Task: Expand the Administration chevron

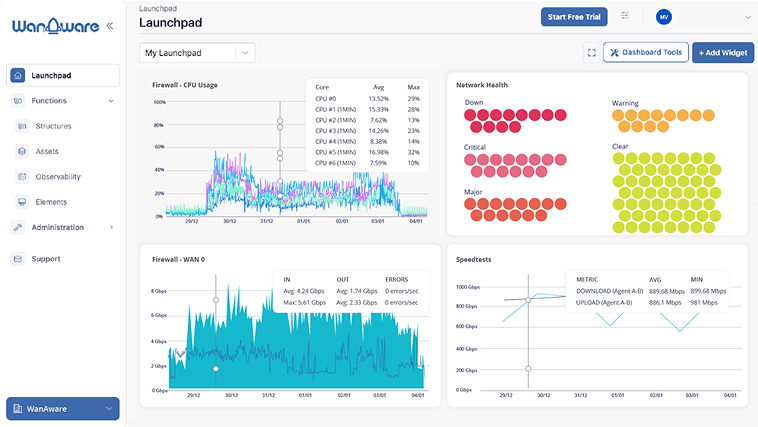Action: point(112,227)
